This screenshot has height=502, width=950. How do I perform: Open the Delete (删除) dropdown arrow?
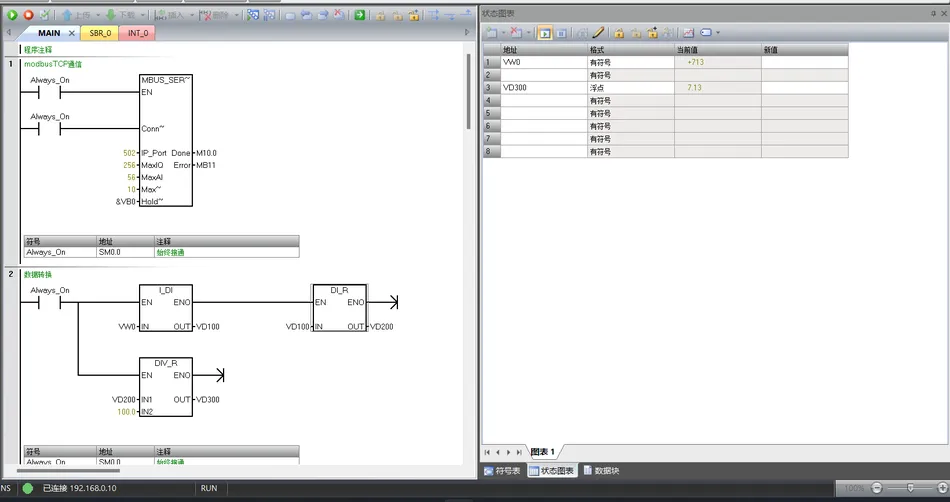point(238,15)
